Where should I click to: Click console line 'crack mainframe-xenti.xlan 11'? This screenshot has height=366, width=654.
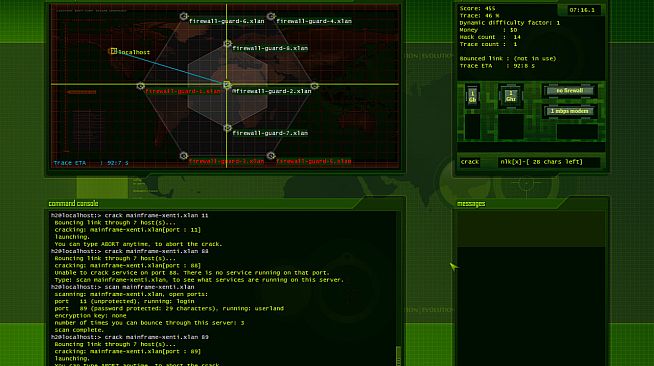point(130,216)
